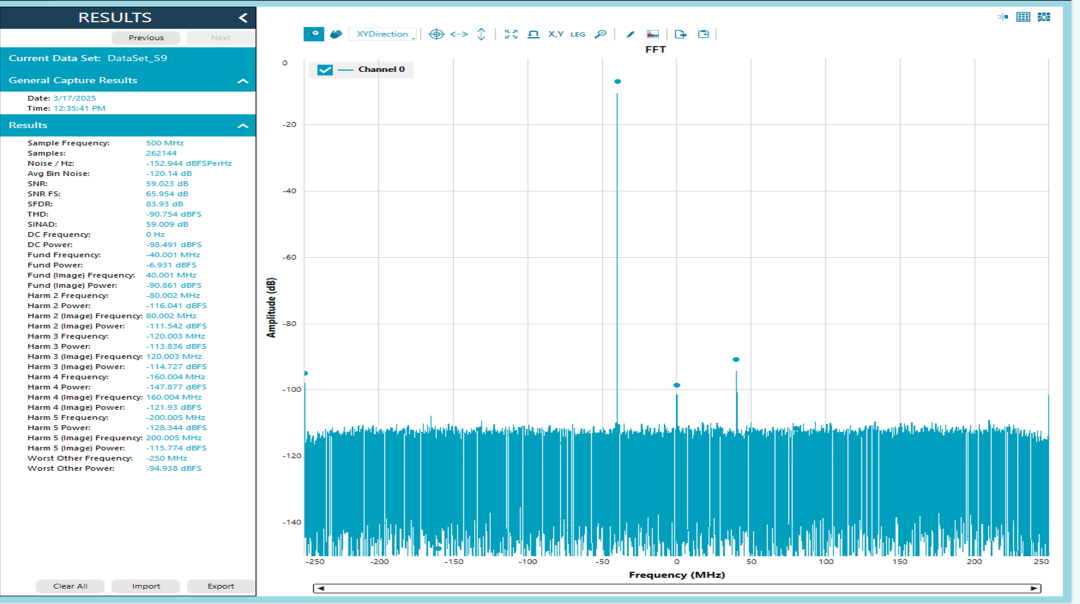Toggle the LEG legend button
This screenshot has height=604, width=1080.
(578, 34)
